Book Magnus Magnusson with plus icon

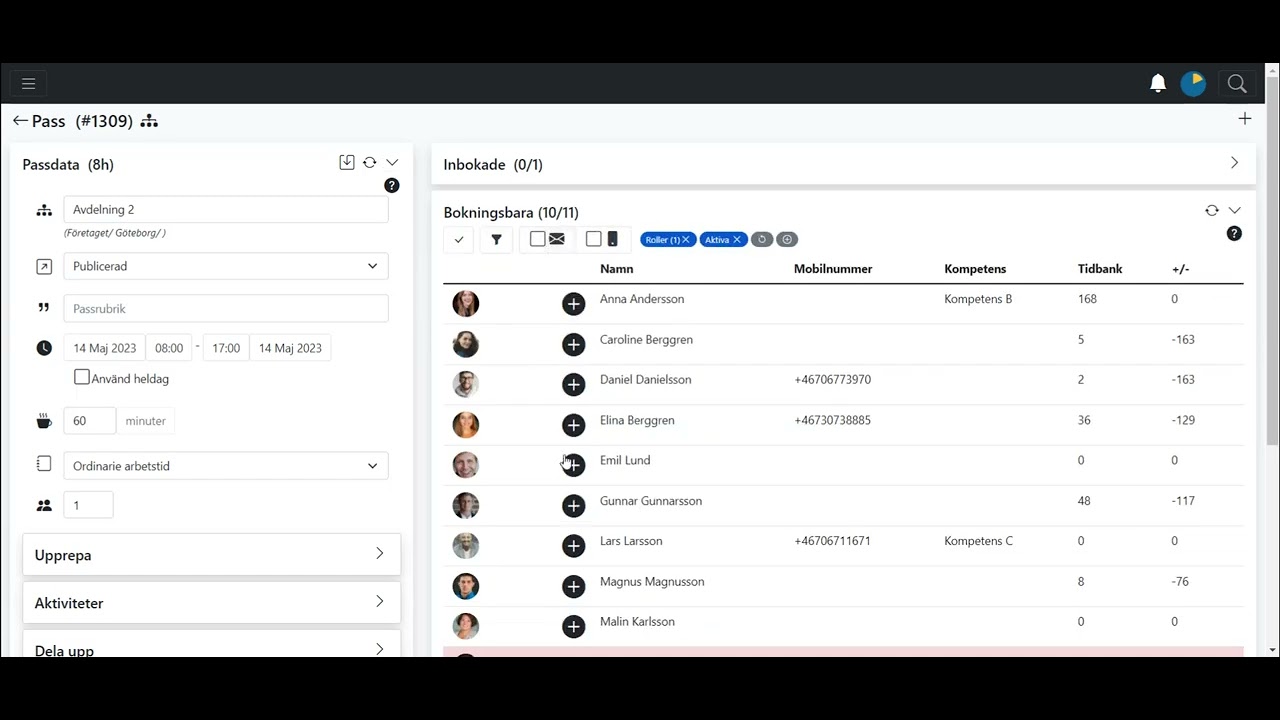point(573,586)
